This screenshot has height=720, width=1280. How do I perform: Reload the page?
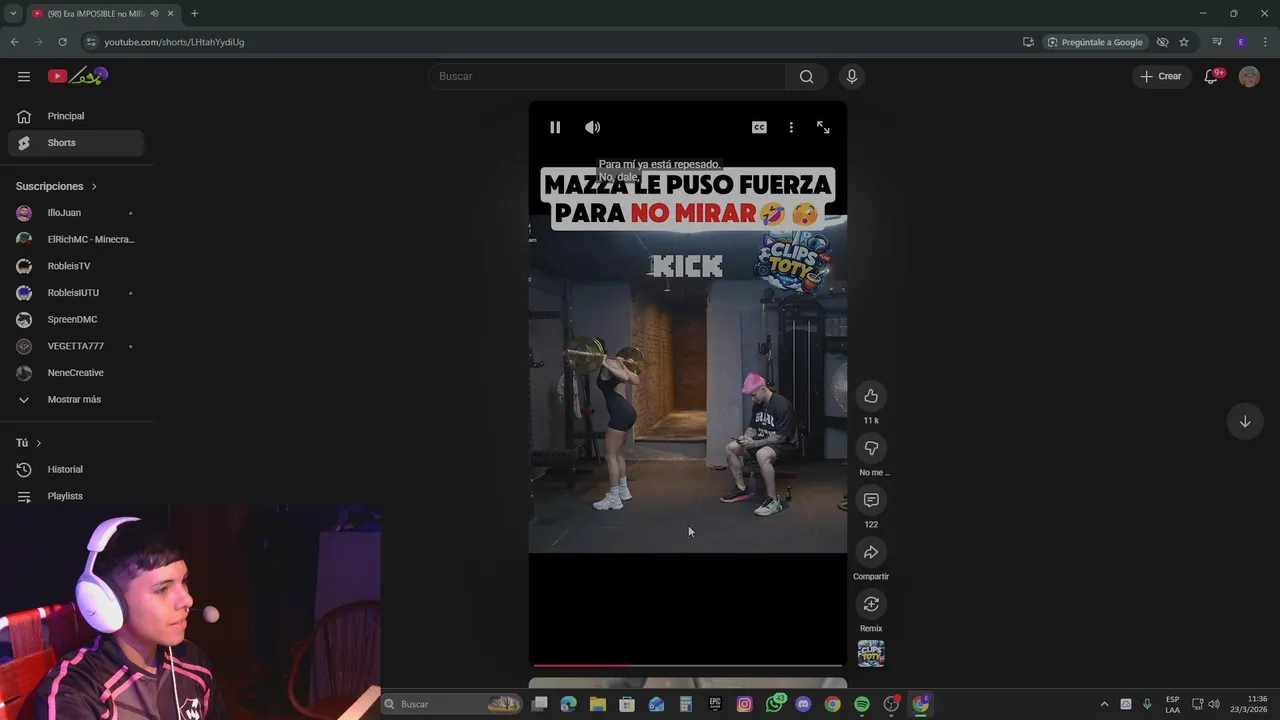[x=62, y=42]
